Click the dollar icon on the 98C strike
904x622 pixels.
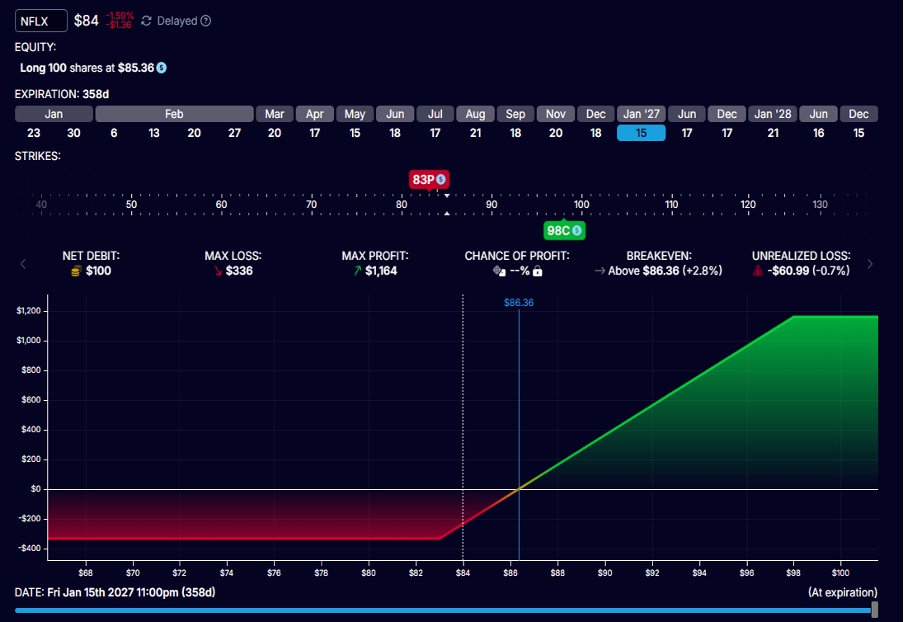pos(577,231)
